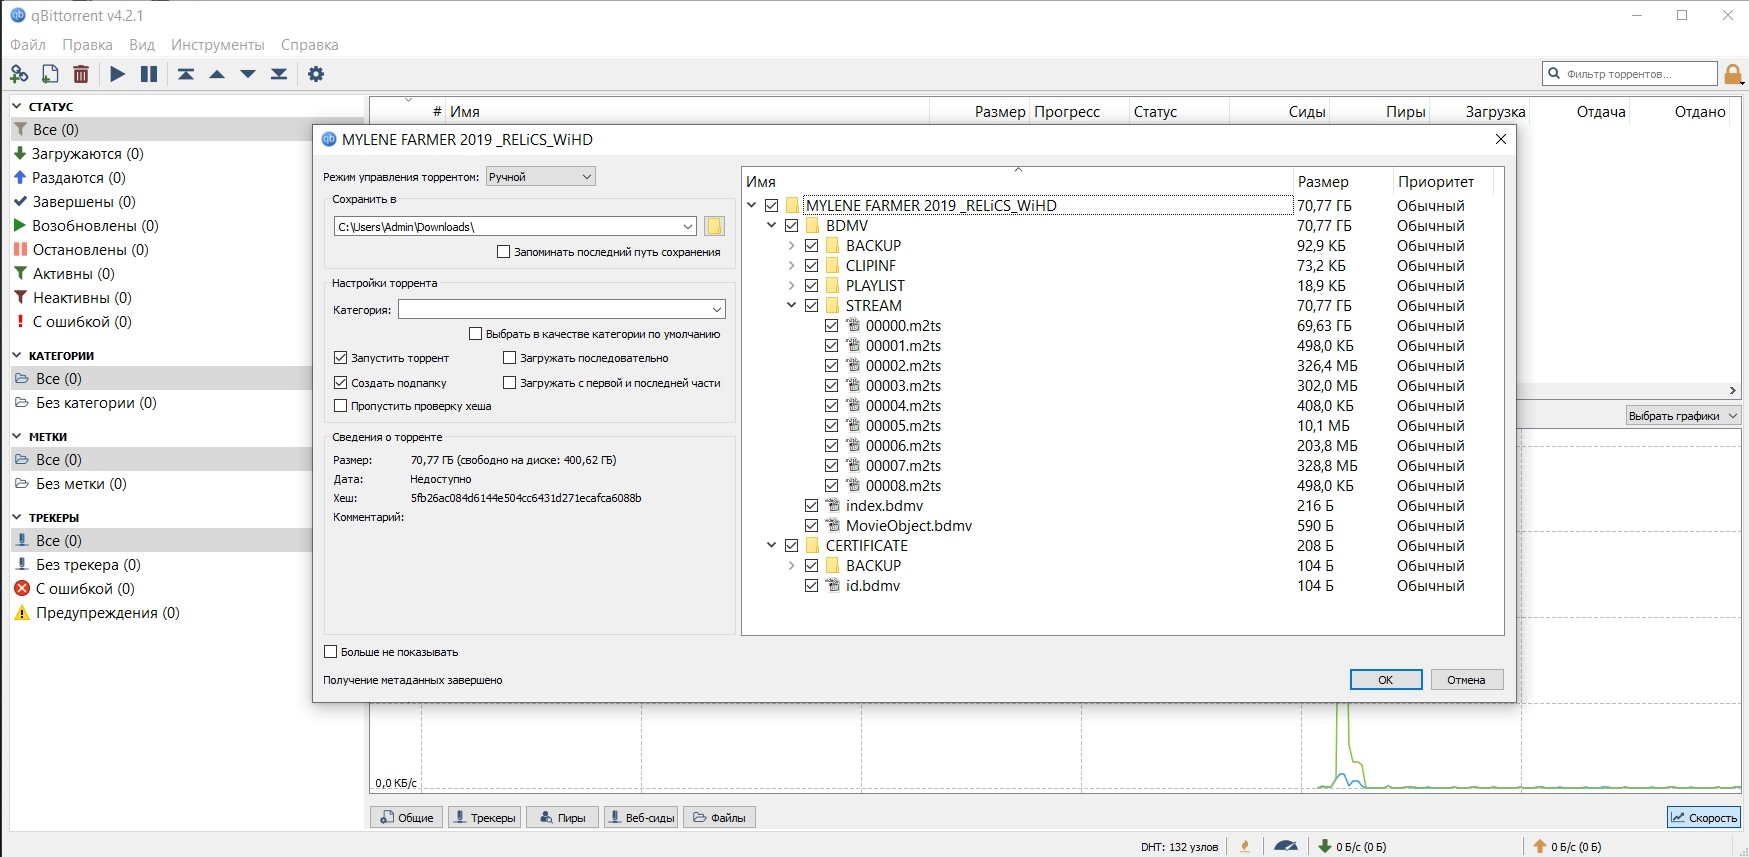Switch to the 'Трекеры' tab
Screen dimensions: 1749x857
click(486, 818)
